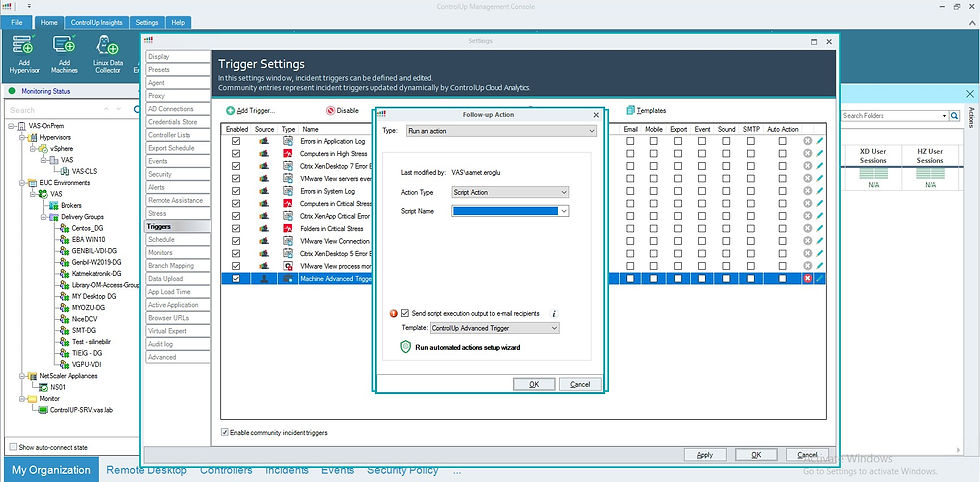Select the NS01 NetScaler appliance
980x482 pixels.
pyautogui.click(x=52, y=387)
